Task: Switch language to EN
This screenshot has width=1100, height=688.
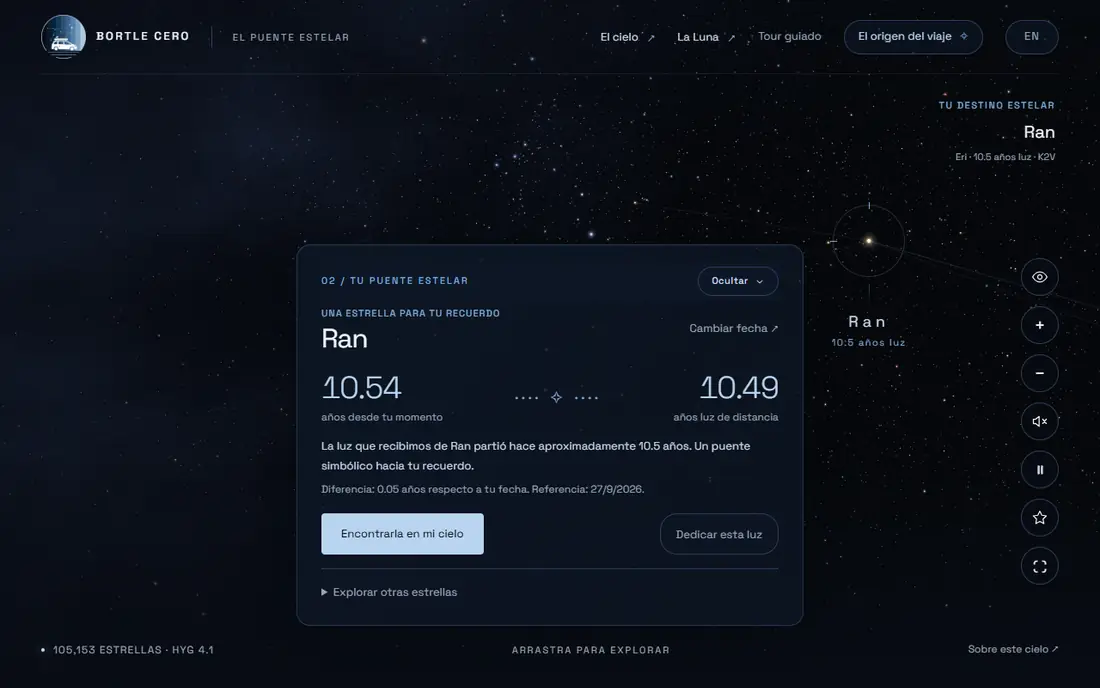Action: pyautogui.click(x=1031, y=36)
